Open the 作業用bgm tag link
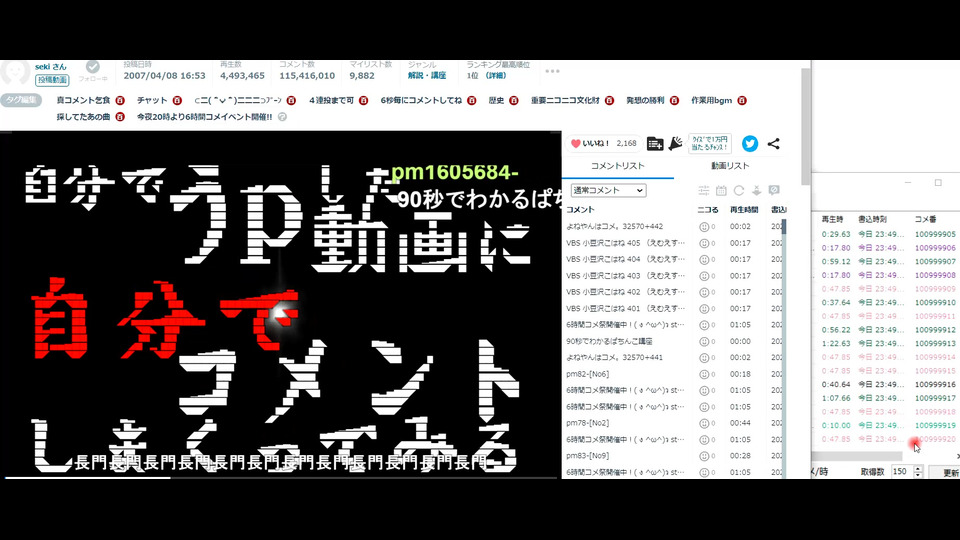 click(x=711, y=100)
